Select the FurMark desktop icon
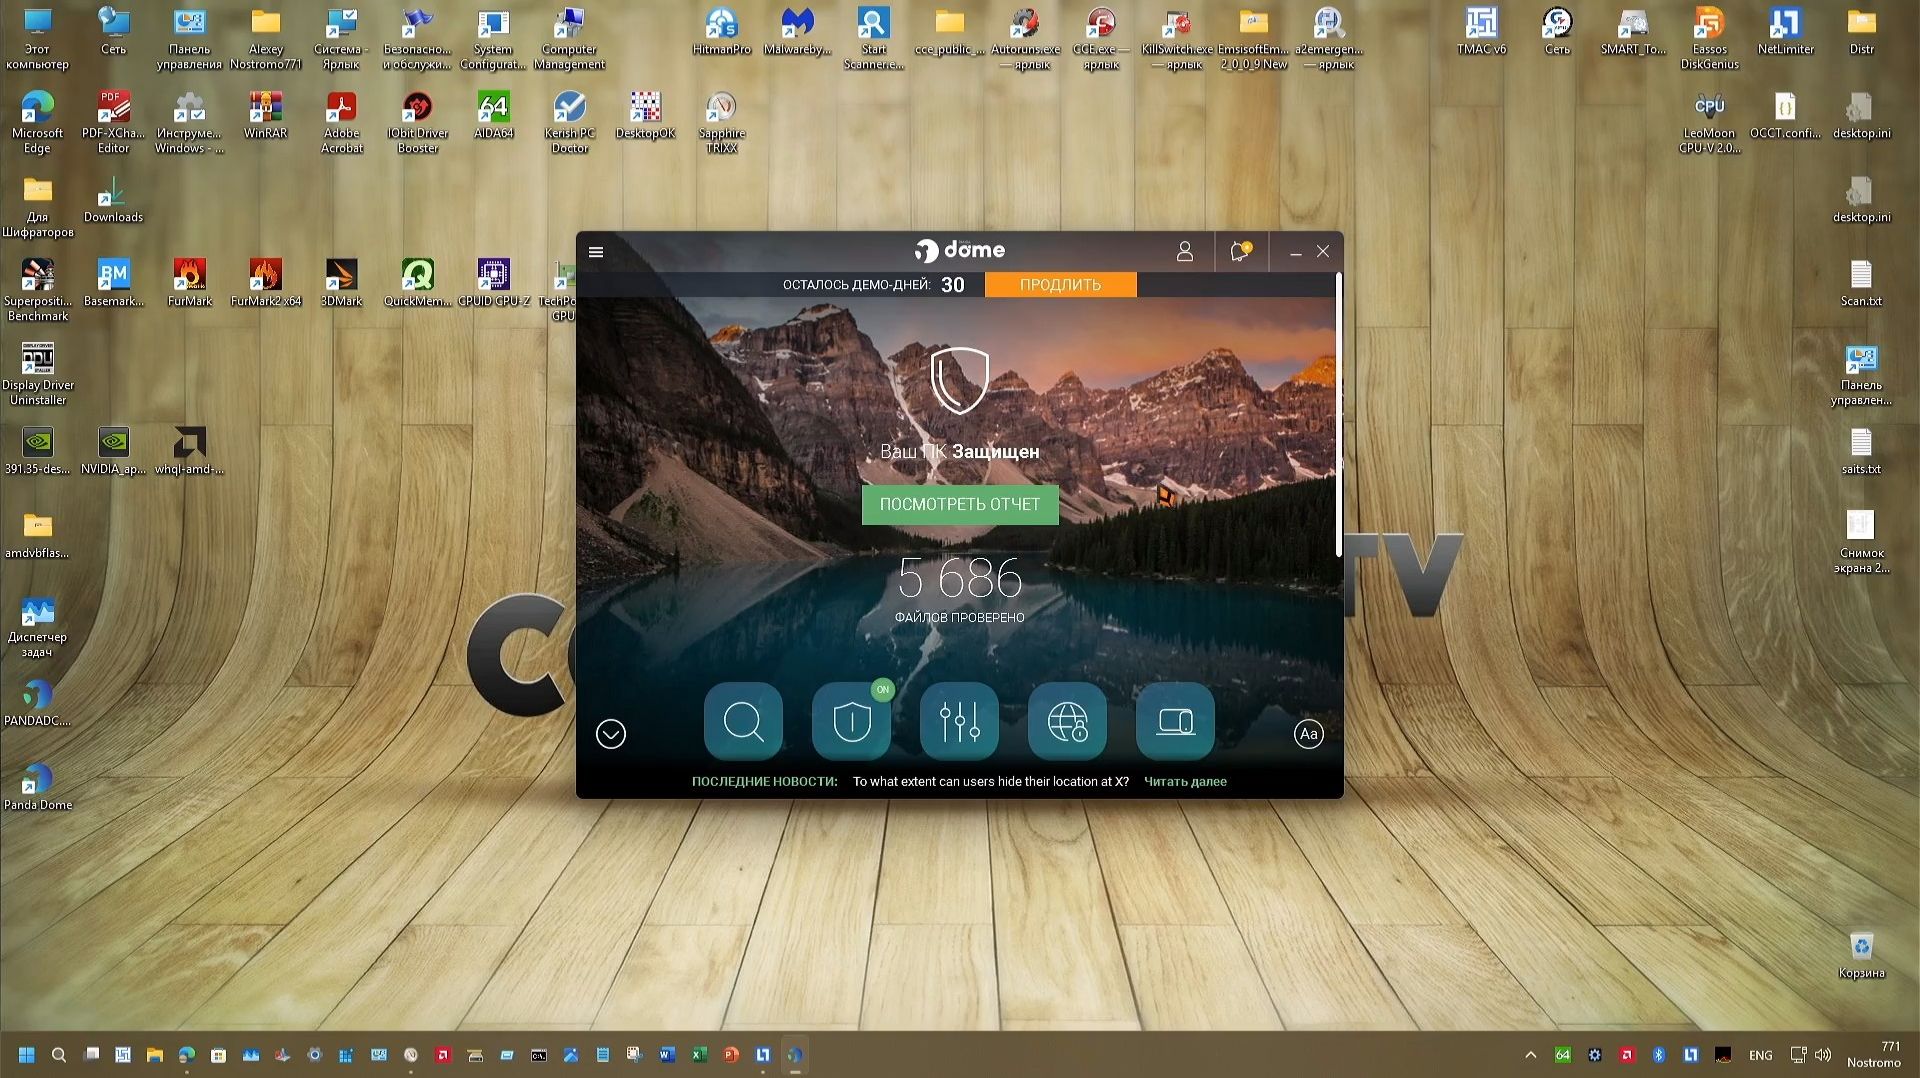The height and width of the screenshot is (1078, 1920). coord(189,283)
